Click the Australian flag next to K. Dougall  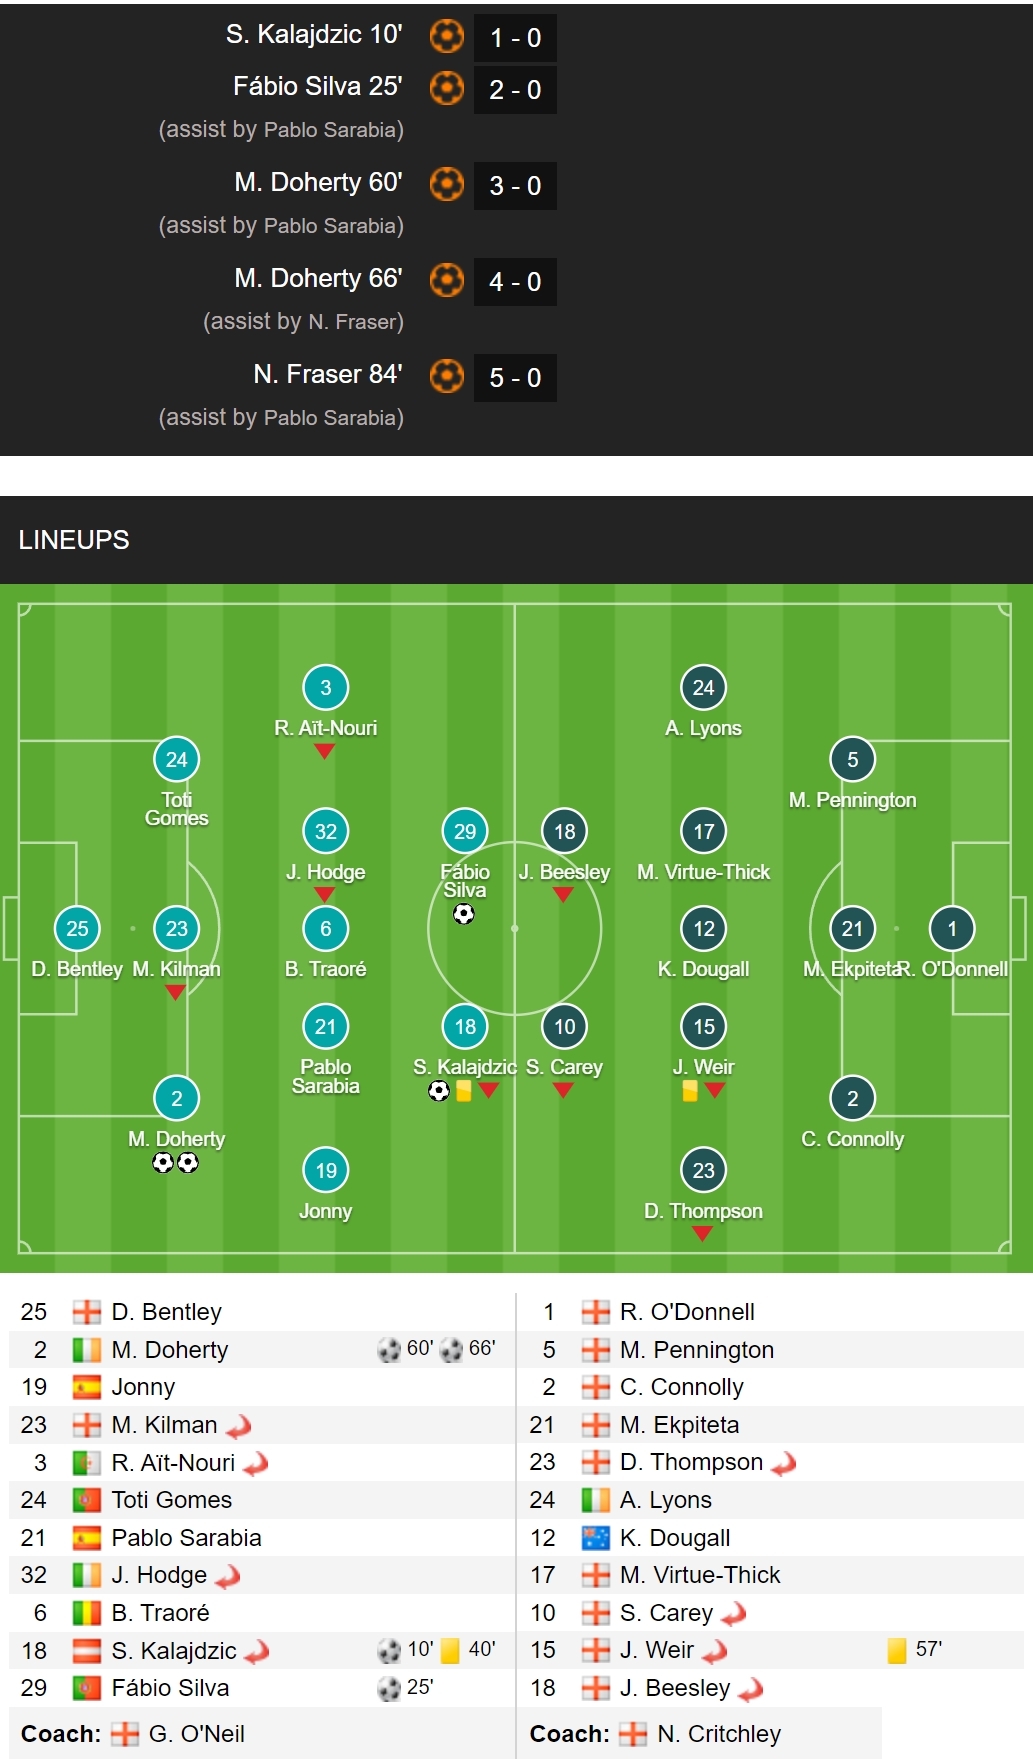point(596,1538)
